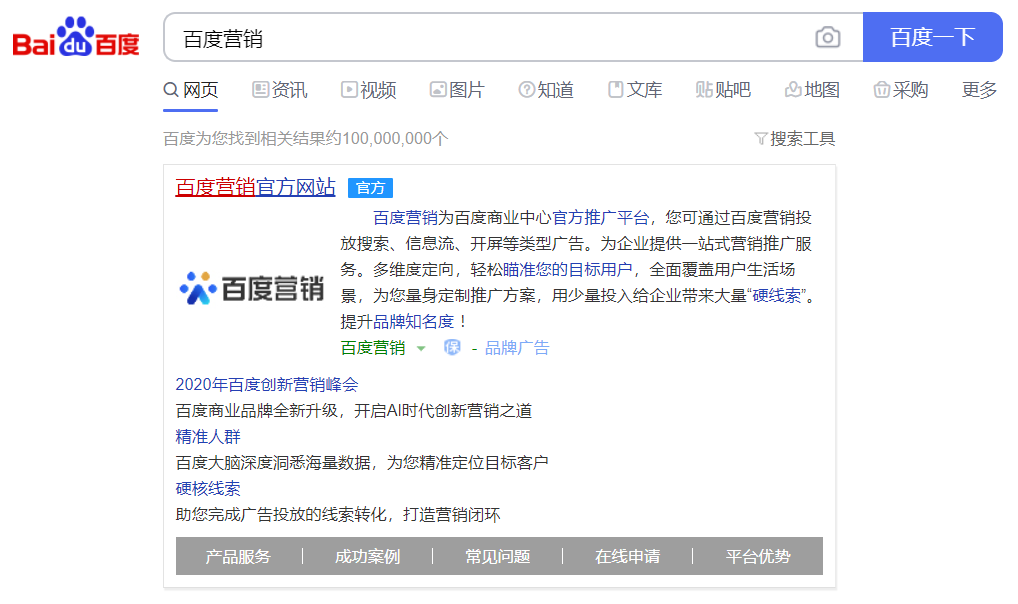Click 瞄准您的目标用户 link text
1018x604 pixels.
click(x=567, y=270)
